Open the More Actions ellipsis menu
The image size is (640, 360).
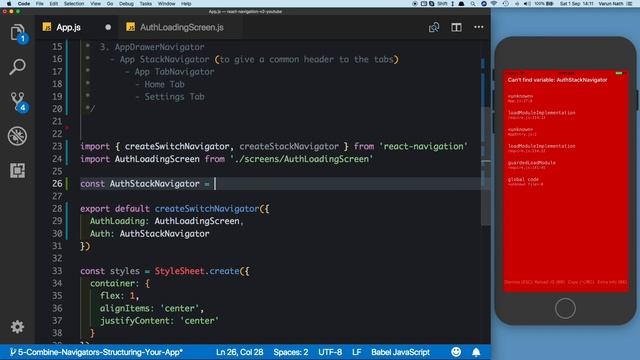(x=479, y=27)
